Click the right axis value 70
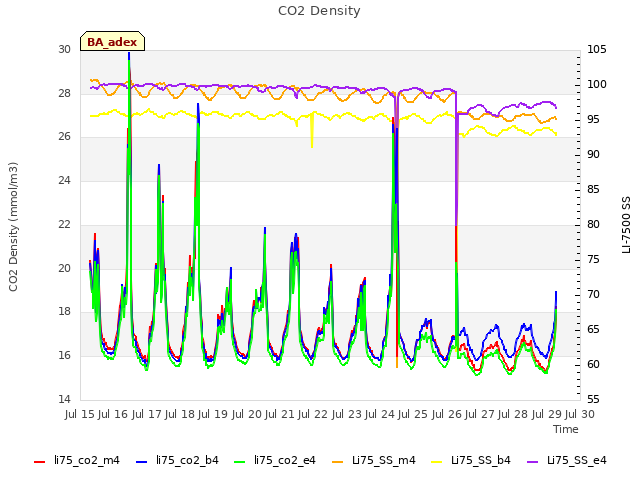Screen dimensions: 640x480 click(x=593, y=294)
